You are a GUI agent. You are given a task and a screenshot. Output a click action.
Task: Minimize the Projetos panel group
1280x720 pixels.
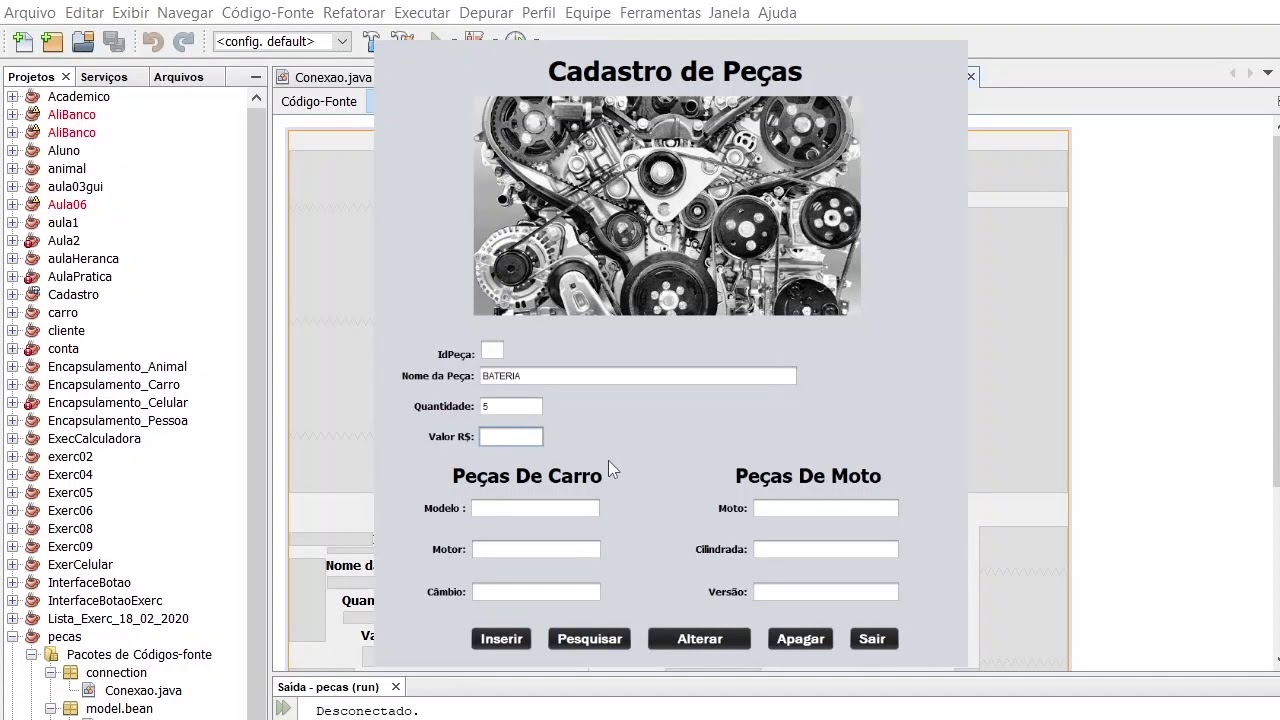pyautogui.click(x=257, y=77)
